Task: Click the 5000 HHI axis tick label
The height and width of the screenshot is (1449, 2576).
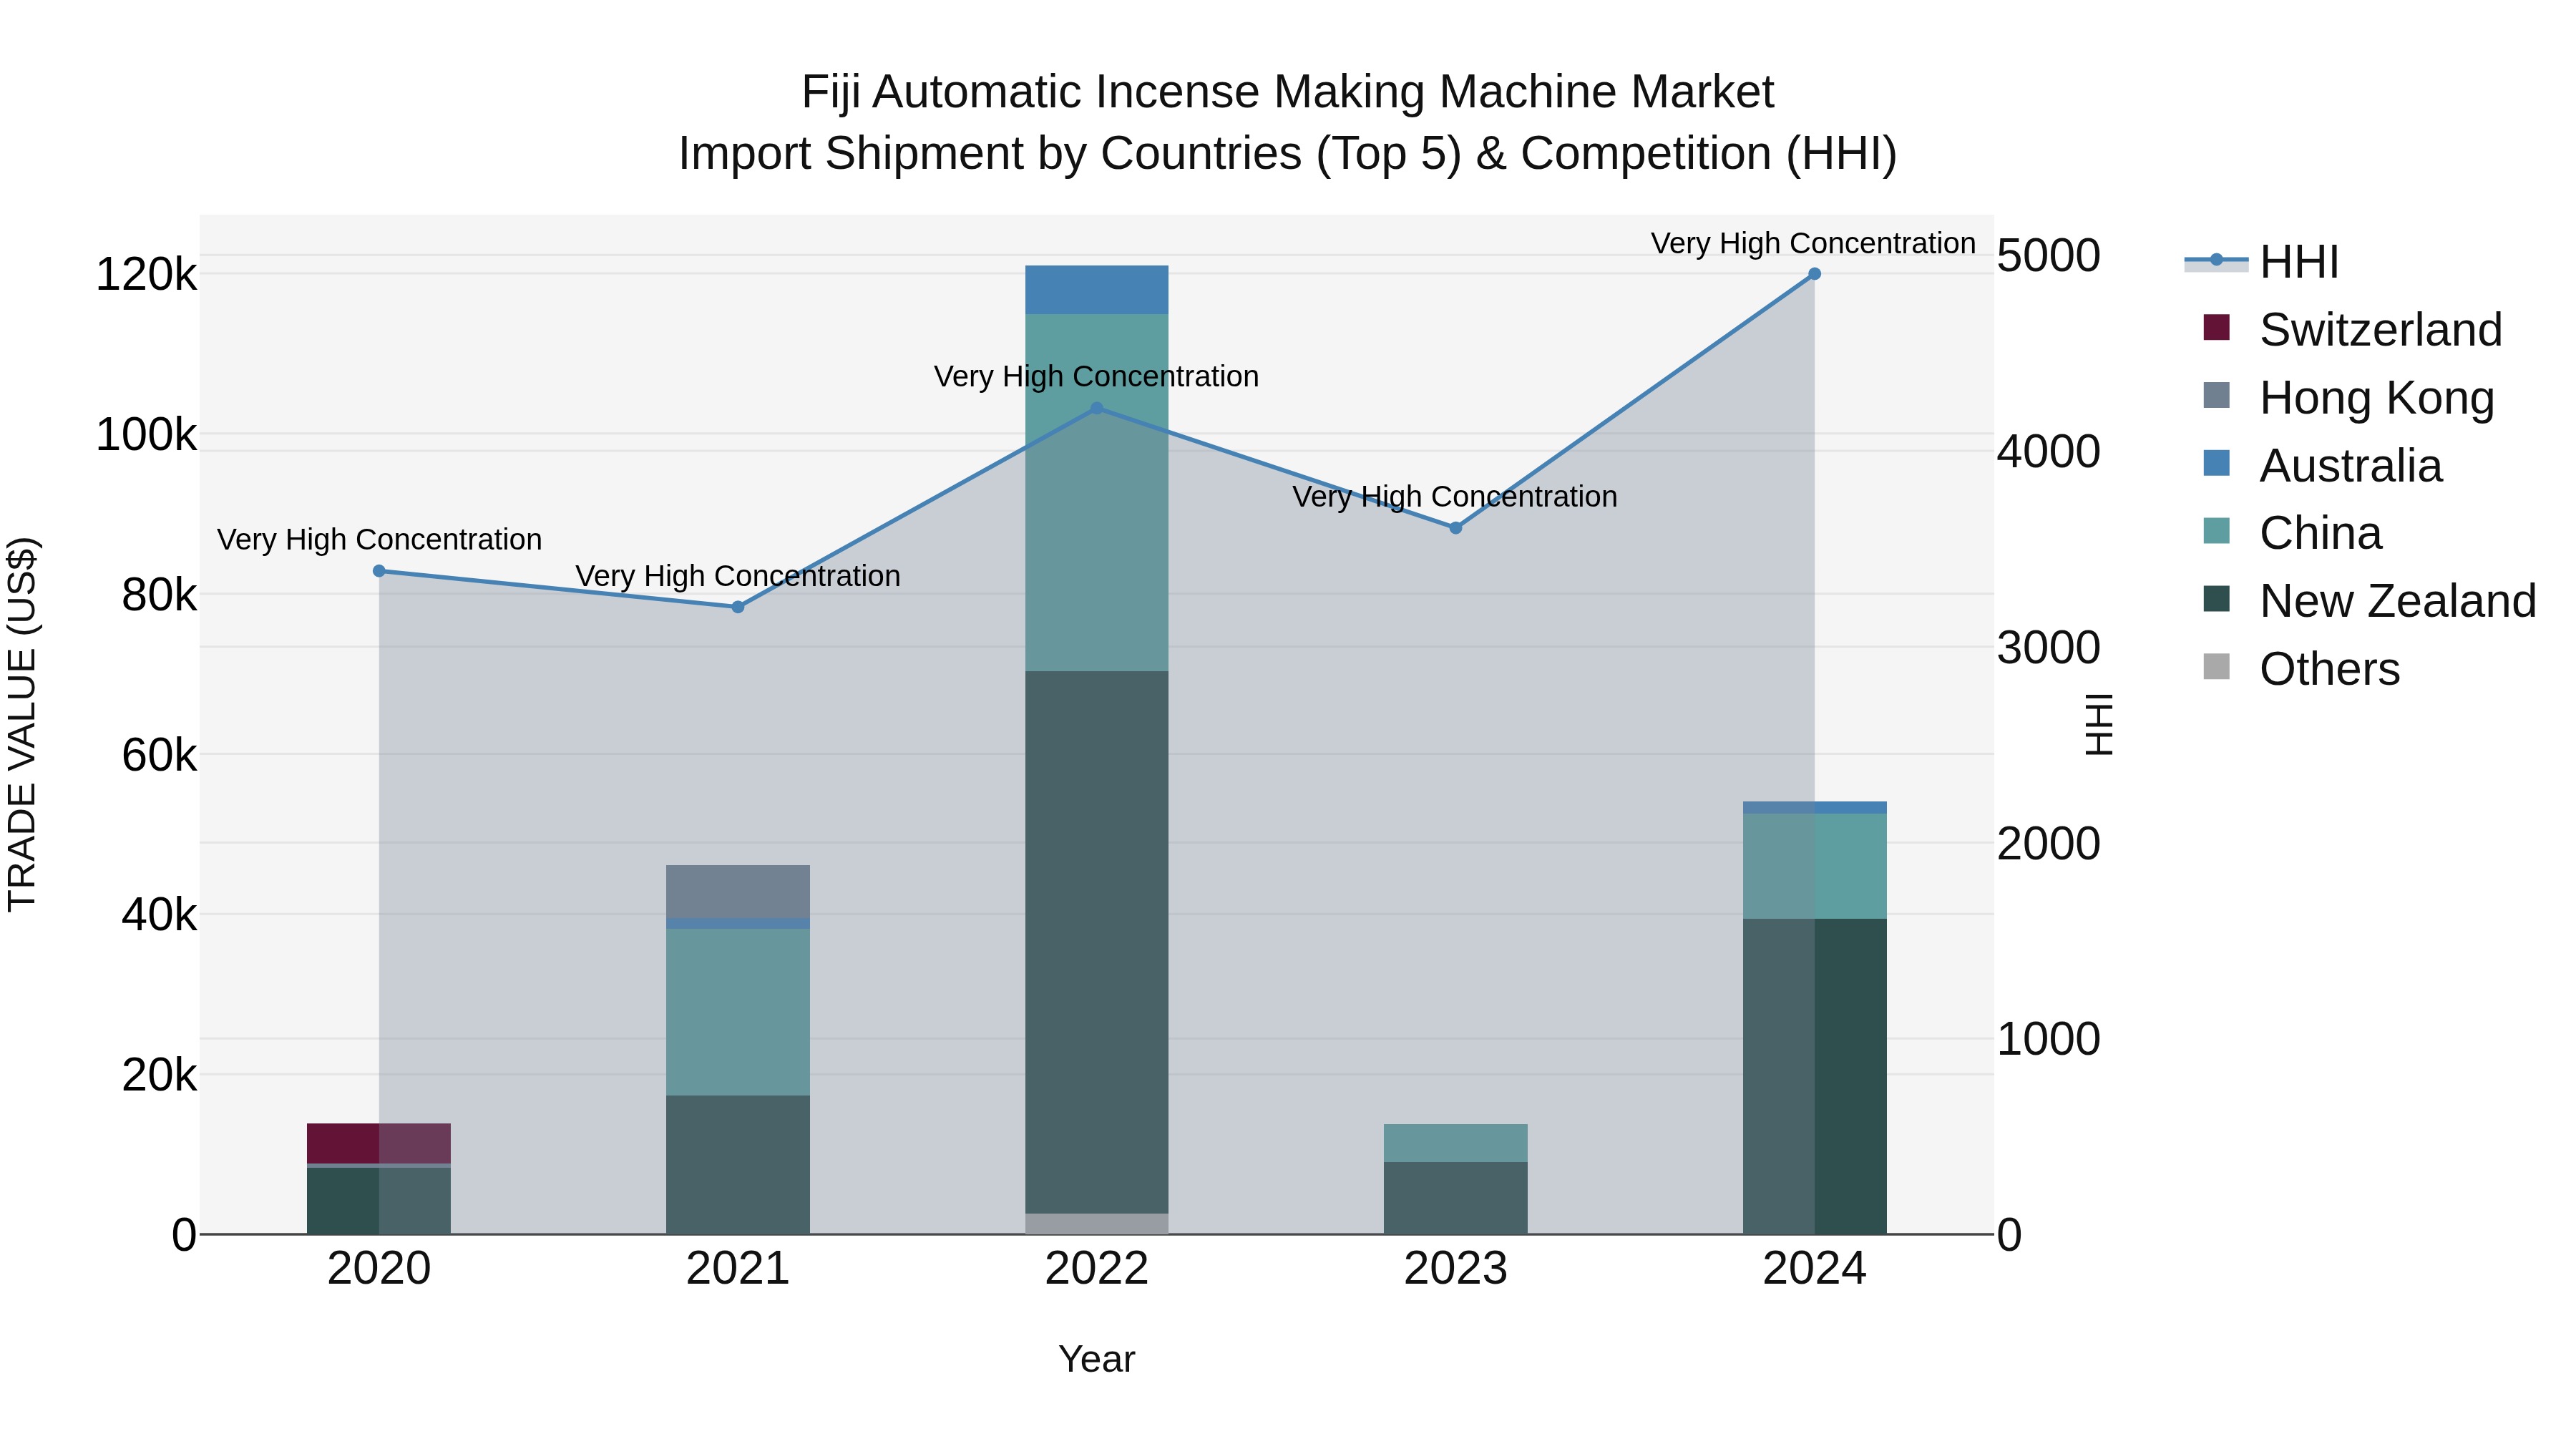Action: (2049, 256)
